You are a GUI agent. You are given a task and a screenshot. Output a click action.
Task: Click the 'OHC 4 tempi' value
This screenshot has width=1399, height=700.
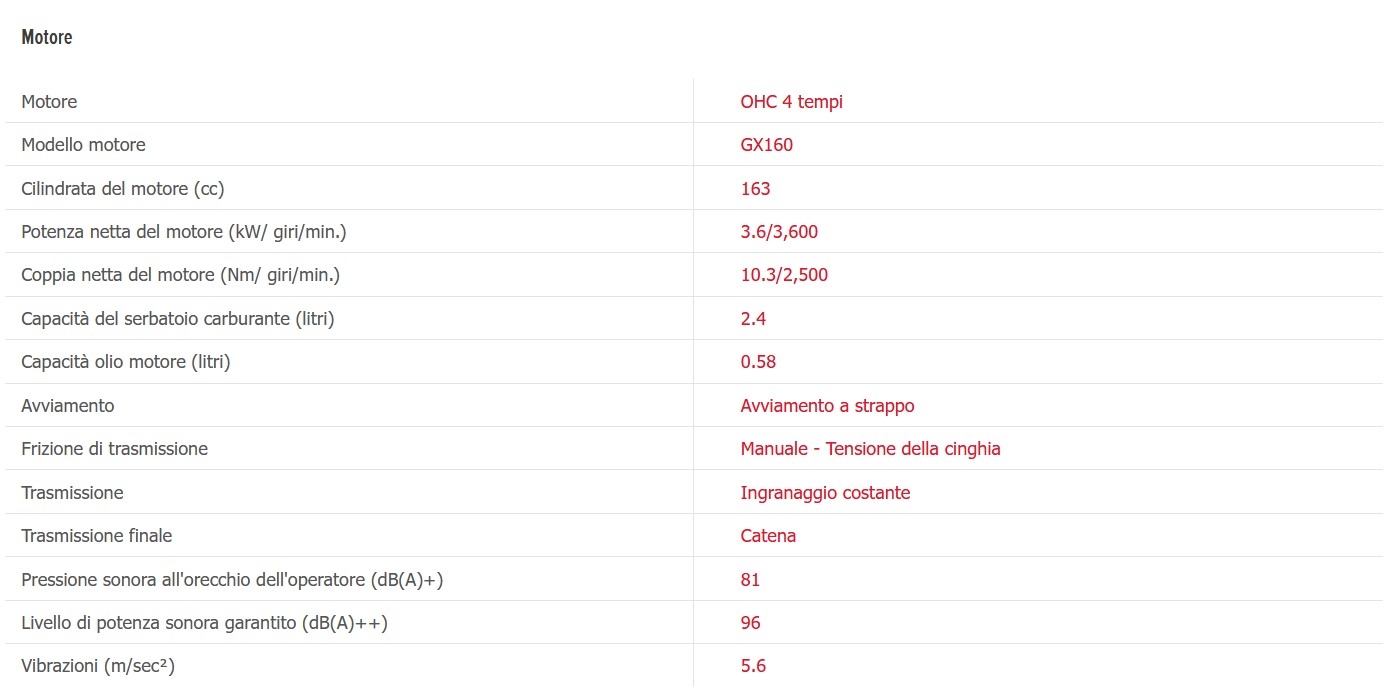coord(791,102)
